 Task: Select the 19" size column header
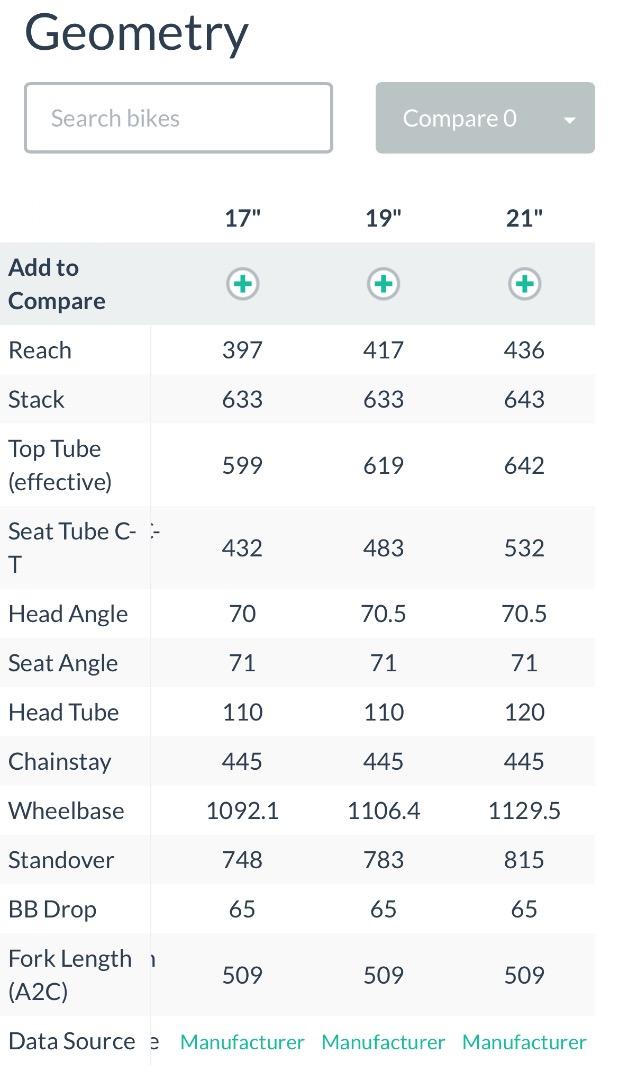tap(384, 218)
